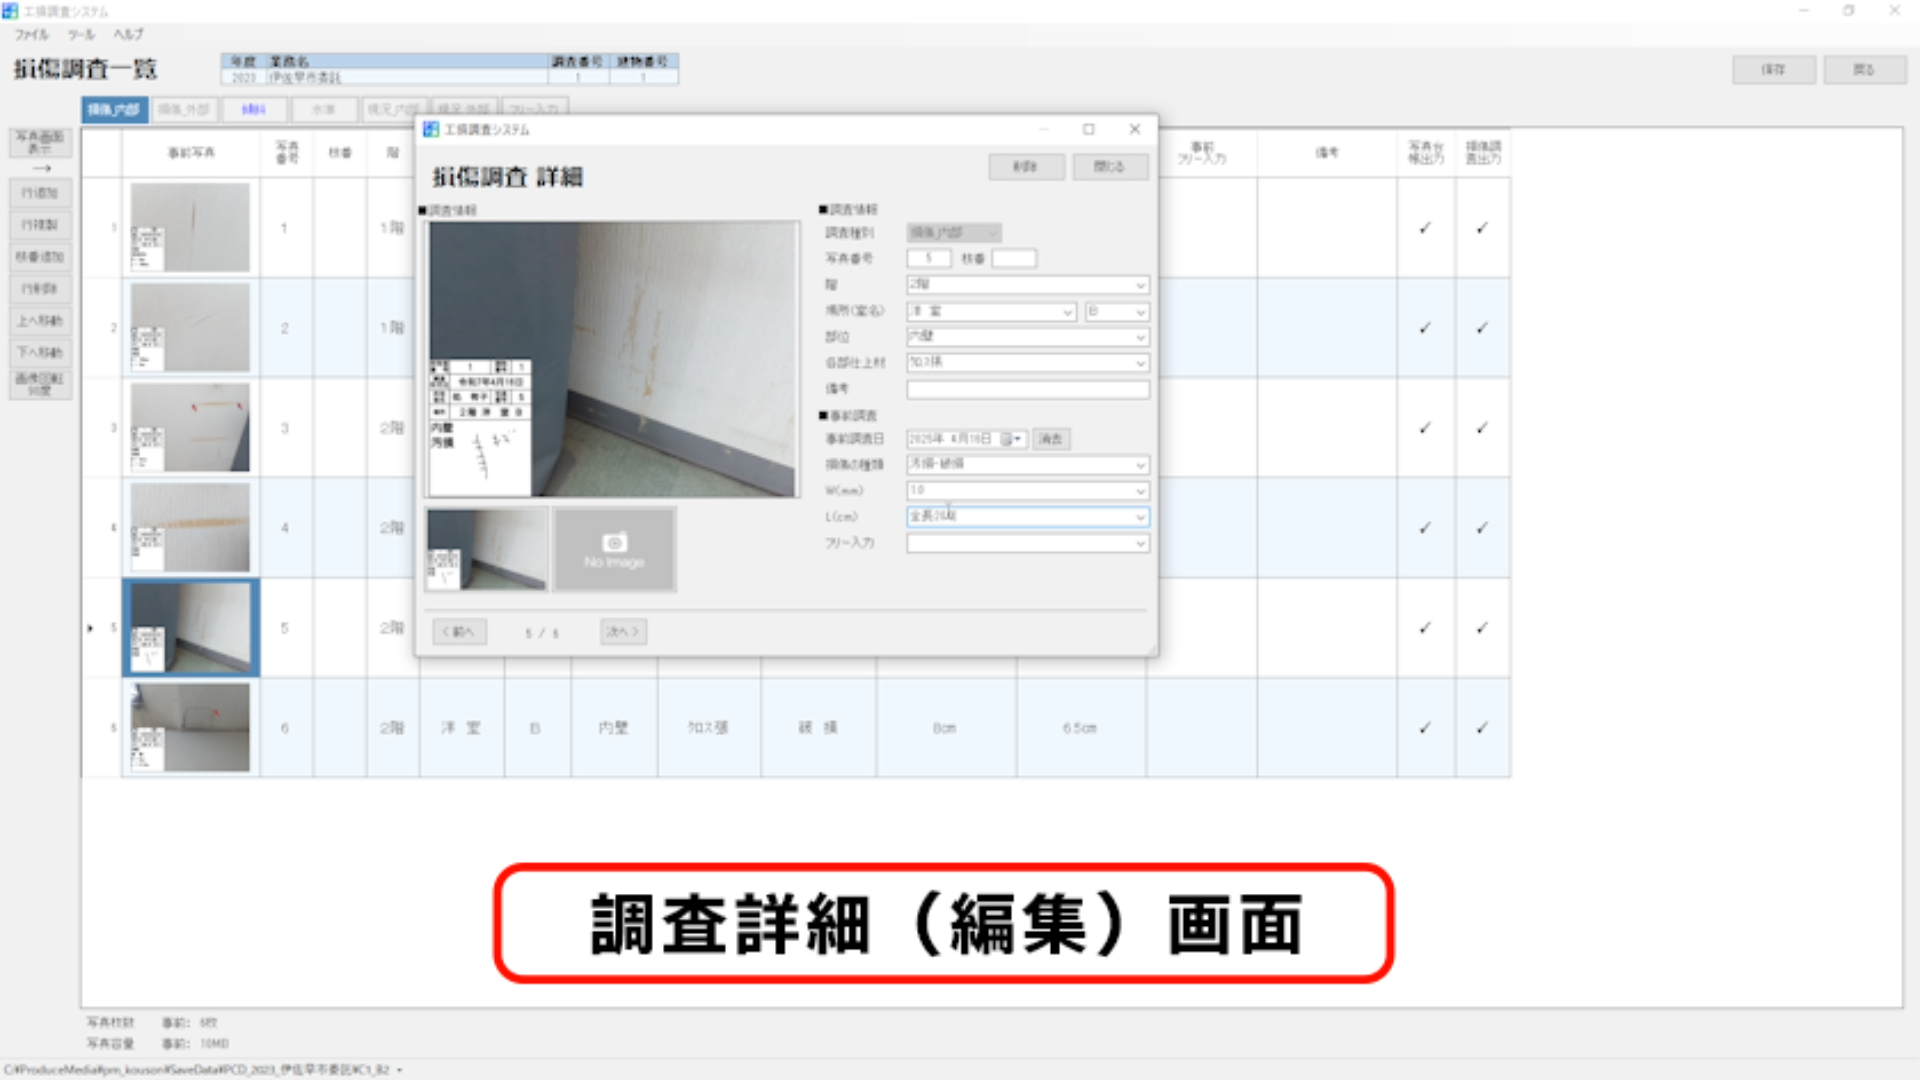This screenshot has height=1080, width=1920.
Task: Expand the L(cm) dropdown
Action: 1140,517
